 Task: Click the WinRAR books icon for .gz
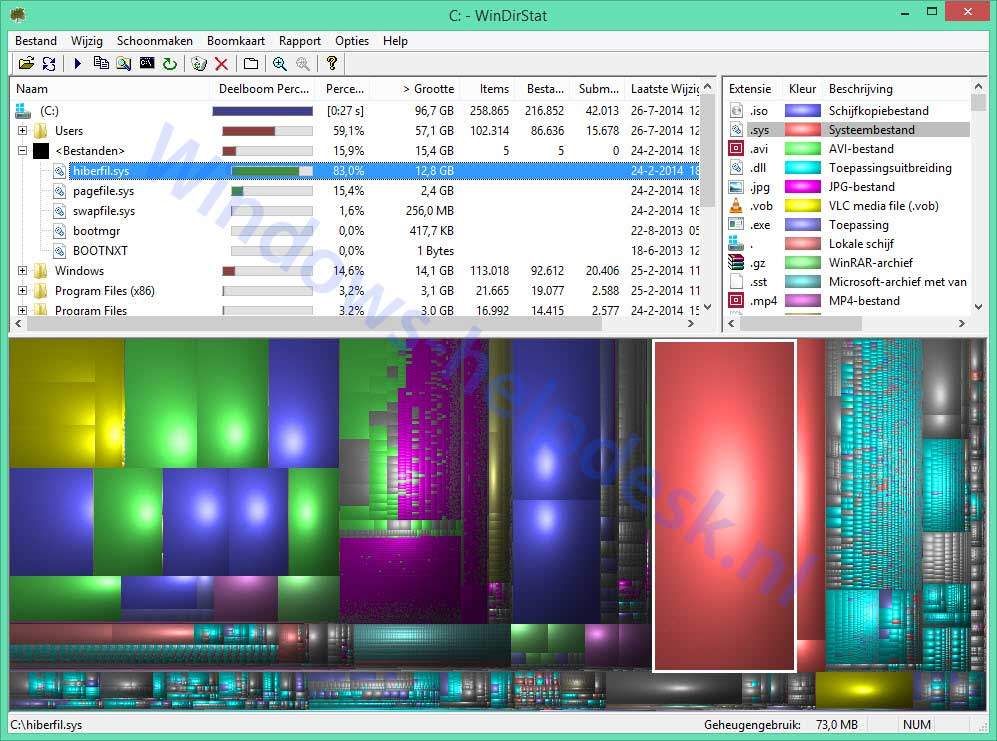(x=736, y=263)
